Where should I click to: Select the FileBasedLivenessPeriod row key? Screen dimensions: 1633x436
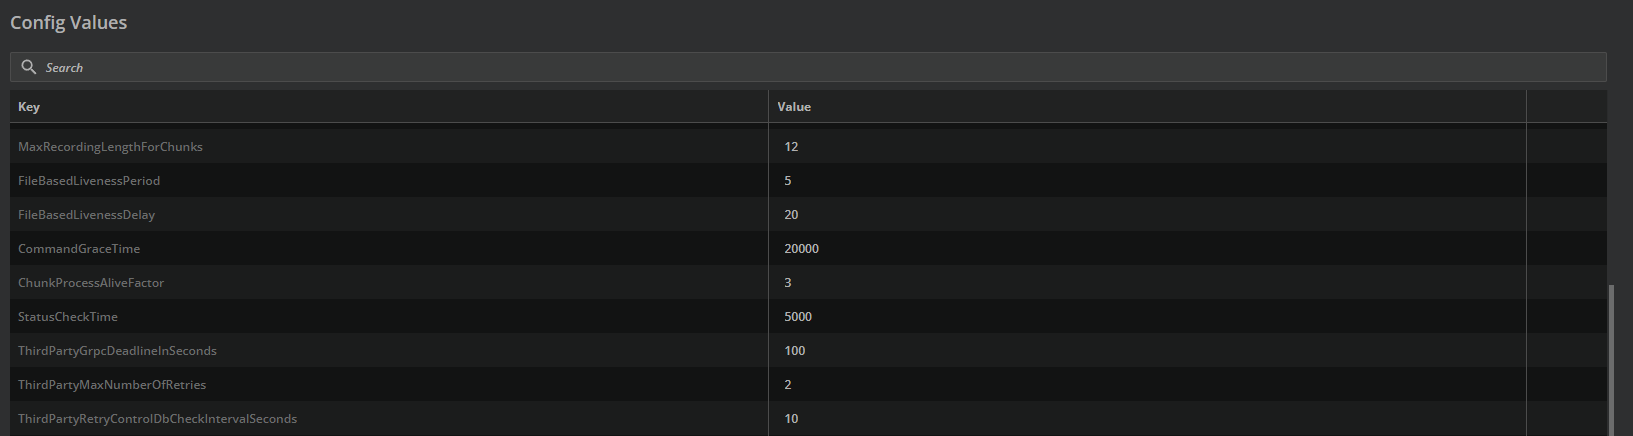89,181
